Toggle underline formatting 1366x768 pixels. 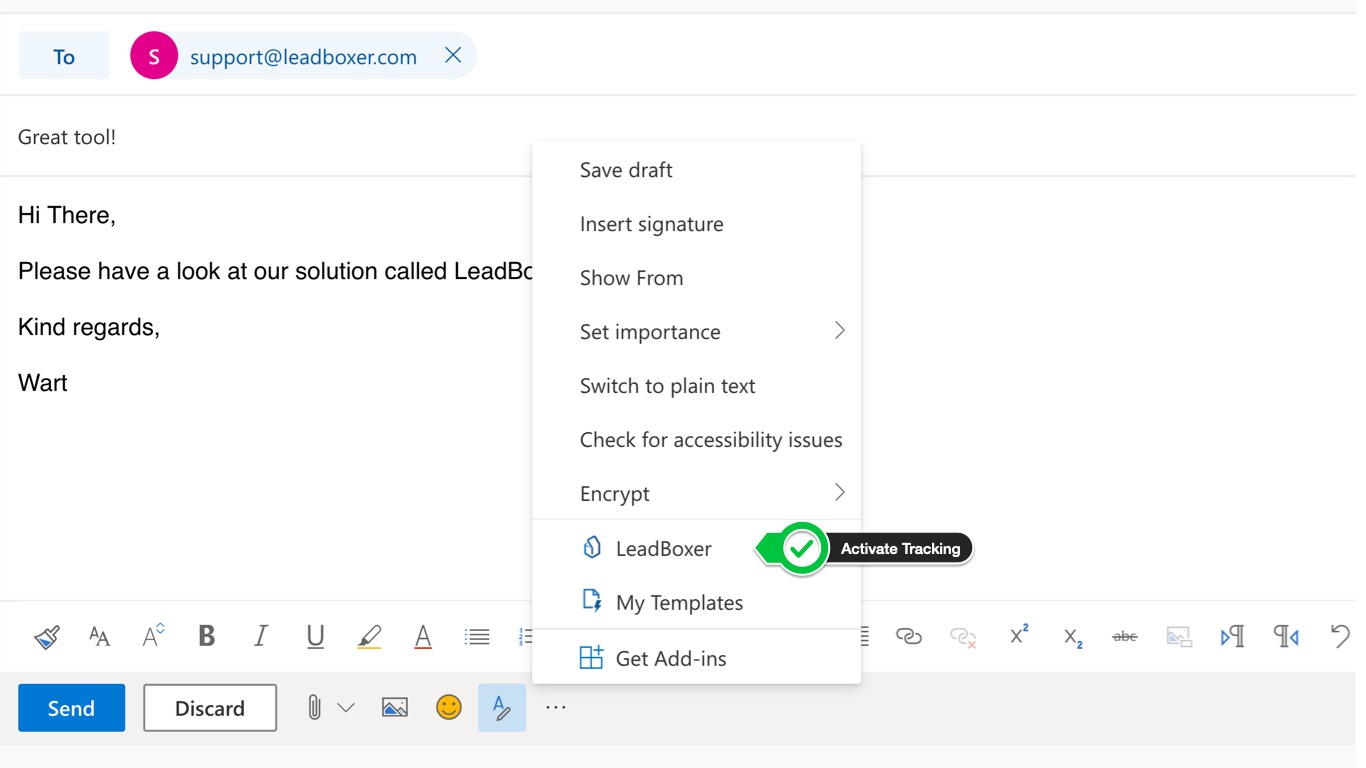315,636
